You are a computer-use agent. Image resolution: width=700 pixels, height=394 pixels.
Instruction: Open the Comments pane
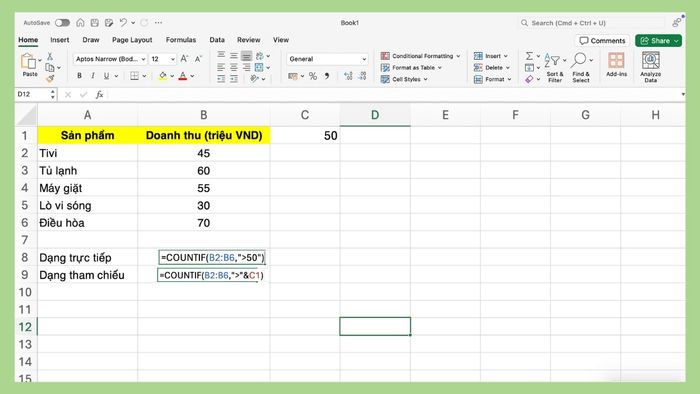[x=602, y=41]
